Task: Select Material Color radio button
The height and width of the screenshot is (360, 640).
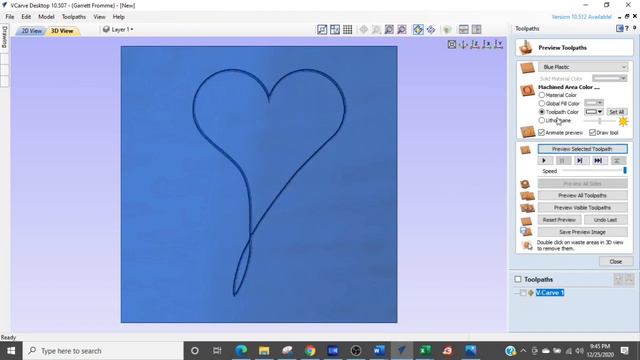Action: [542, 95]
